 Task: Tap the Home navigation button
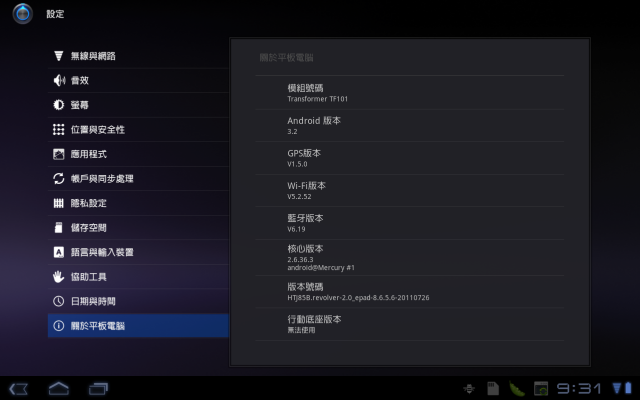[x=59, y=388]
